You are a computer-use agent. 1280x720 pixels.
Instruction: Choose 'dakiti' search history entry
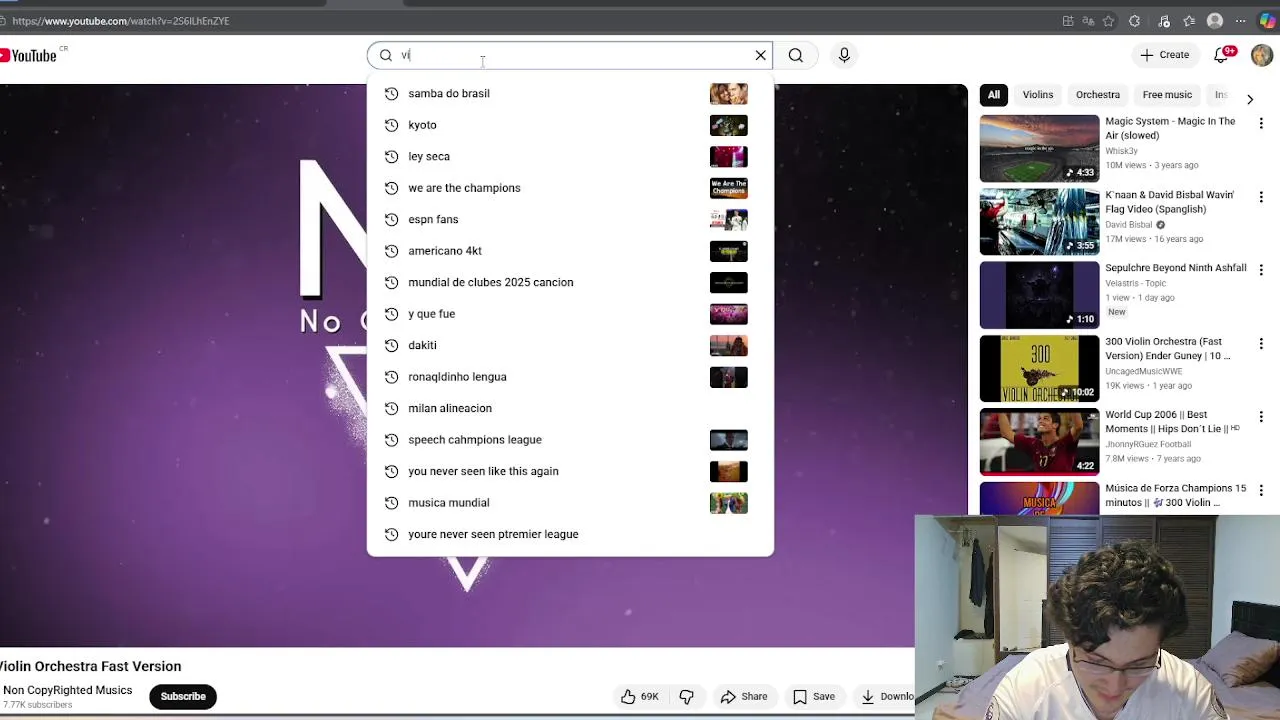570,345
